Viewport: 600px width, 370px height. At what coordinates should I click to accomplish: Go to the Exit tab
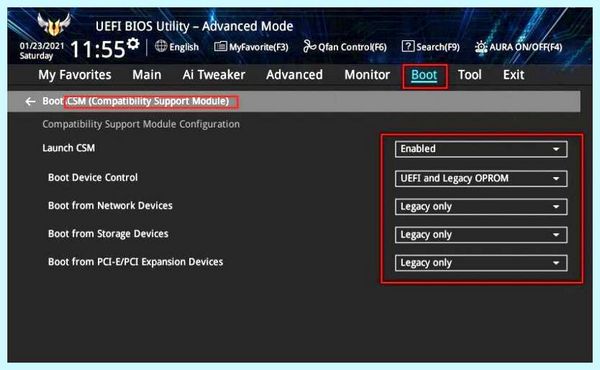(x=514, y=75)
